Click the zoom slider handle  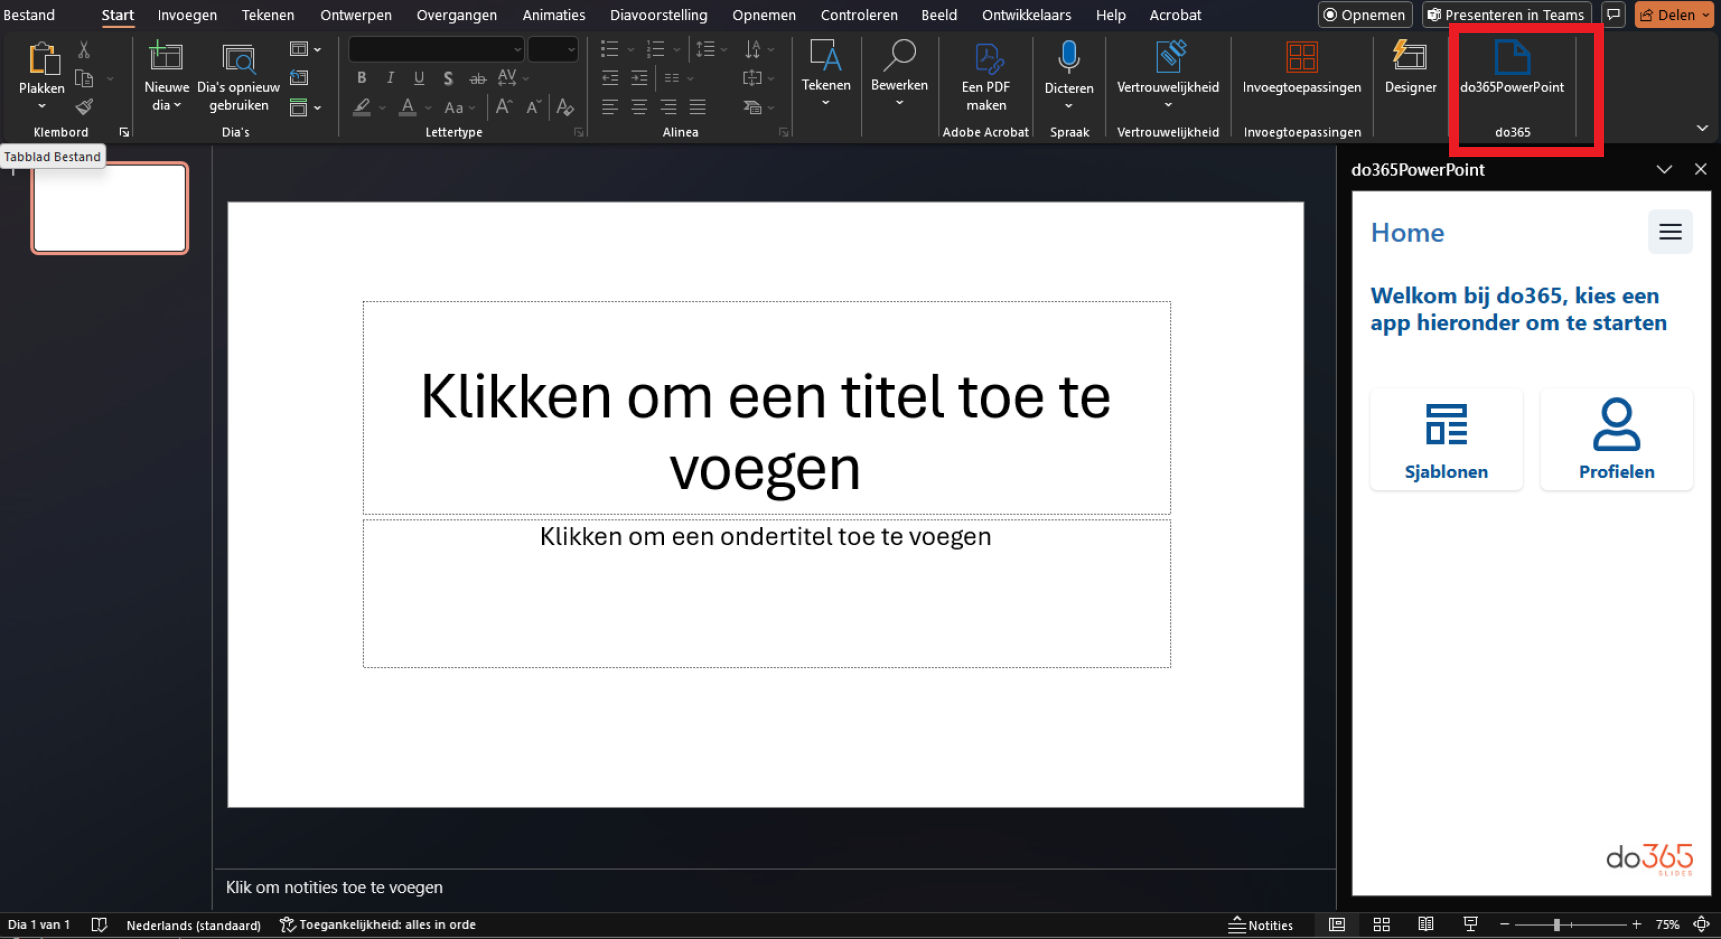(x=1557, y=925)
